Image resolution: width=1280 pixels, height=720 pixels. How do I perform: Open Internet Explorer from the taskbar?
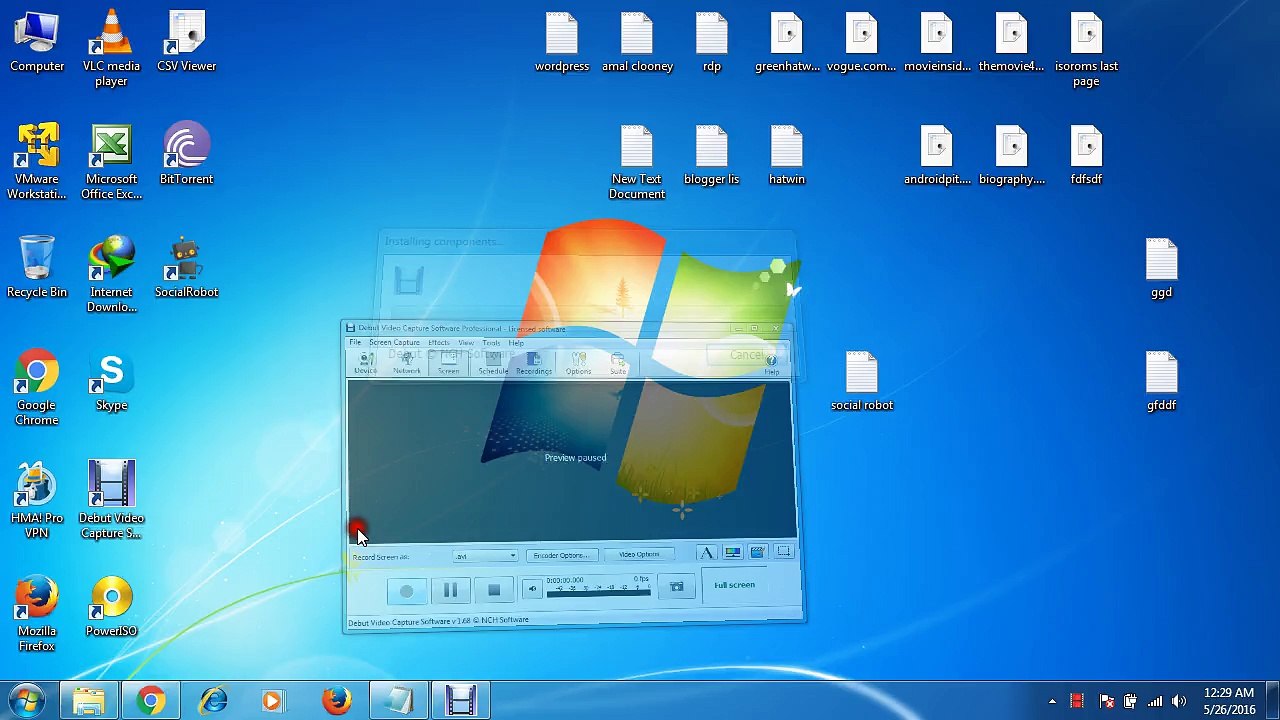tap(213, 700)
